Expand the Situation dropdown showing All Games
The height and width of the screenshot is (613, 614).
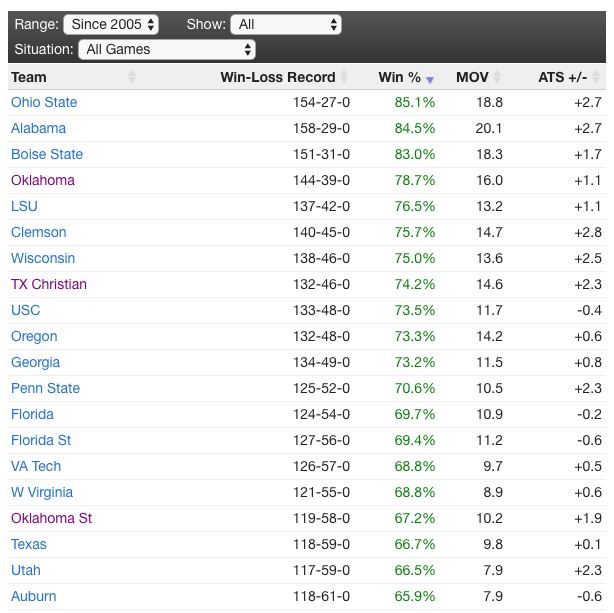(x=167, y=49)
